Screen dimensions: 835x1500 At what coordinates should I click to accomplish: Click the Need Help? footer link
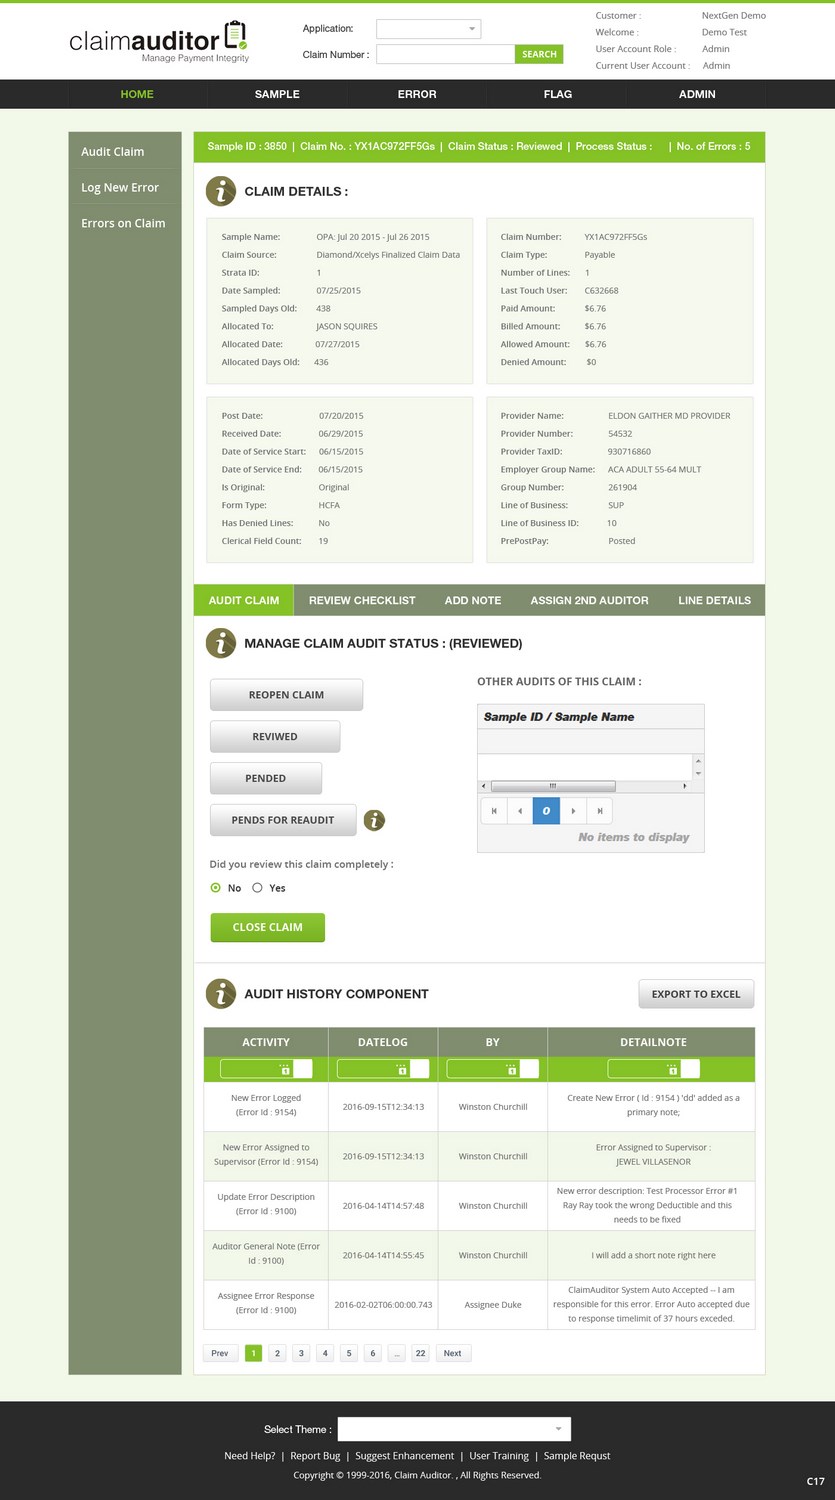[x=250, y=1456]
